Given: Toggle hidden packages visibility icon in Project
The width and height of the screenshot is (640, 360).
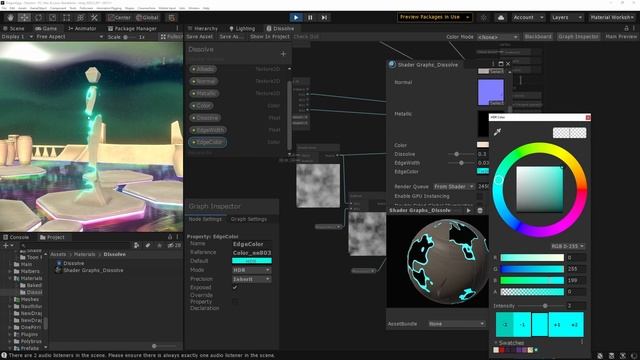Looking at the screenshot, I should point(174,245).
